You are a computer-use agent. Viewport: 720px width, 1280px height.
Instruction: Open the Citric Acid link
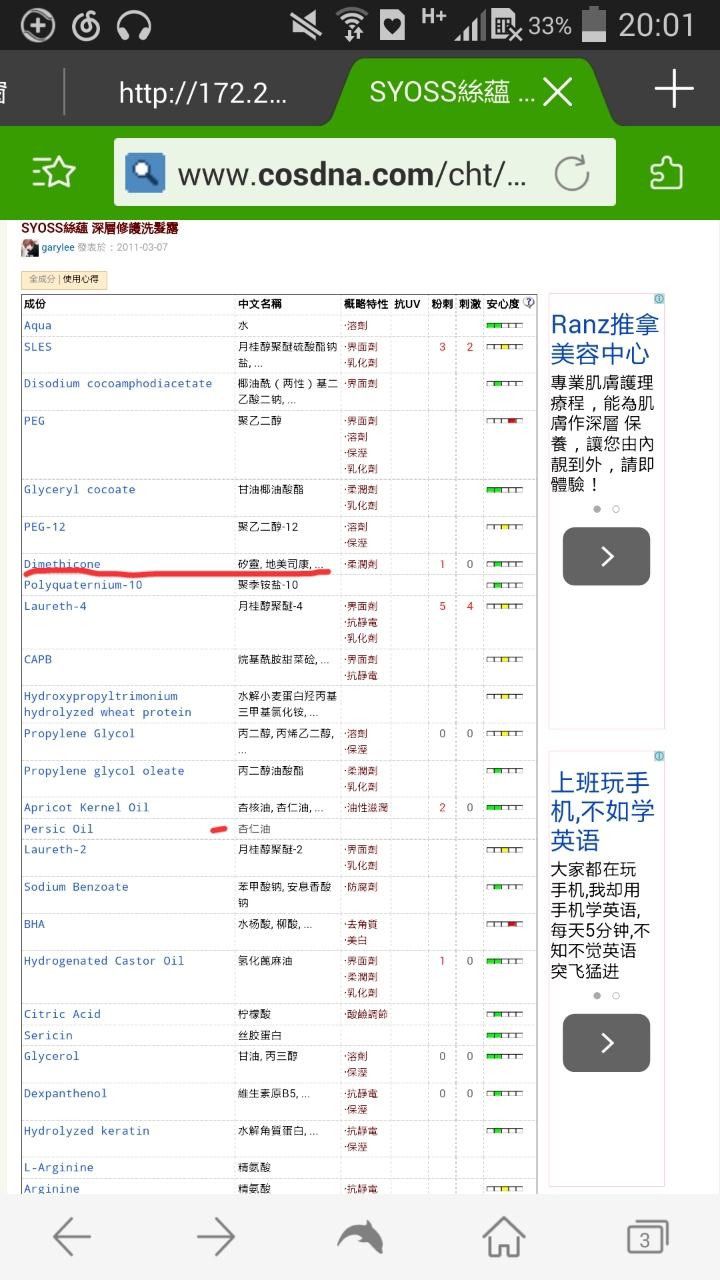pos(62,1014)
